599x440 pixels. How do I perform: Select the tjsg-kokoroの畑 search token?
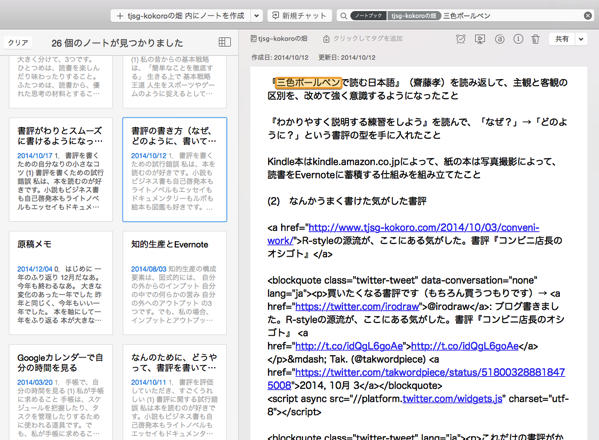(x=414, y=16)
